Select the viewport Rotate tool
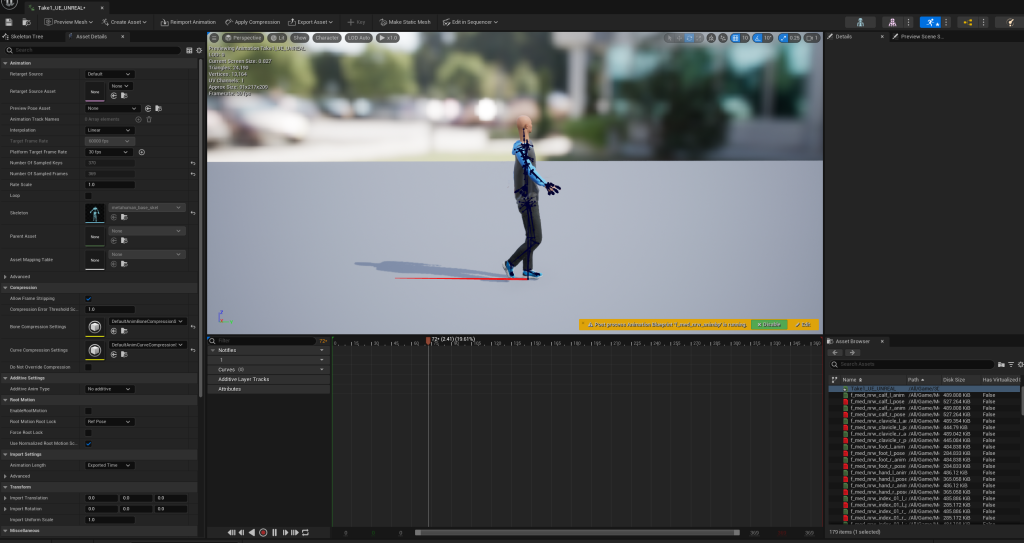This screenshot has height=543, width=1024. click(689, 38)
